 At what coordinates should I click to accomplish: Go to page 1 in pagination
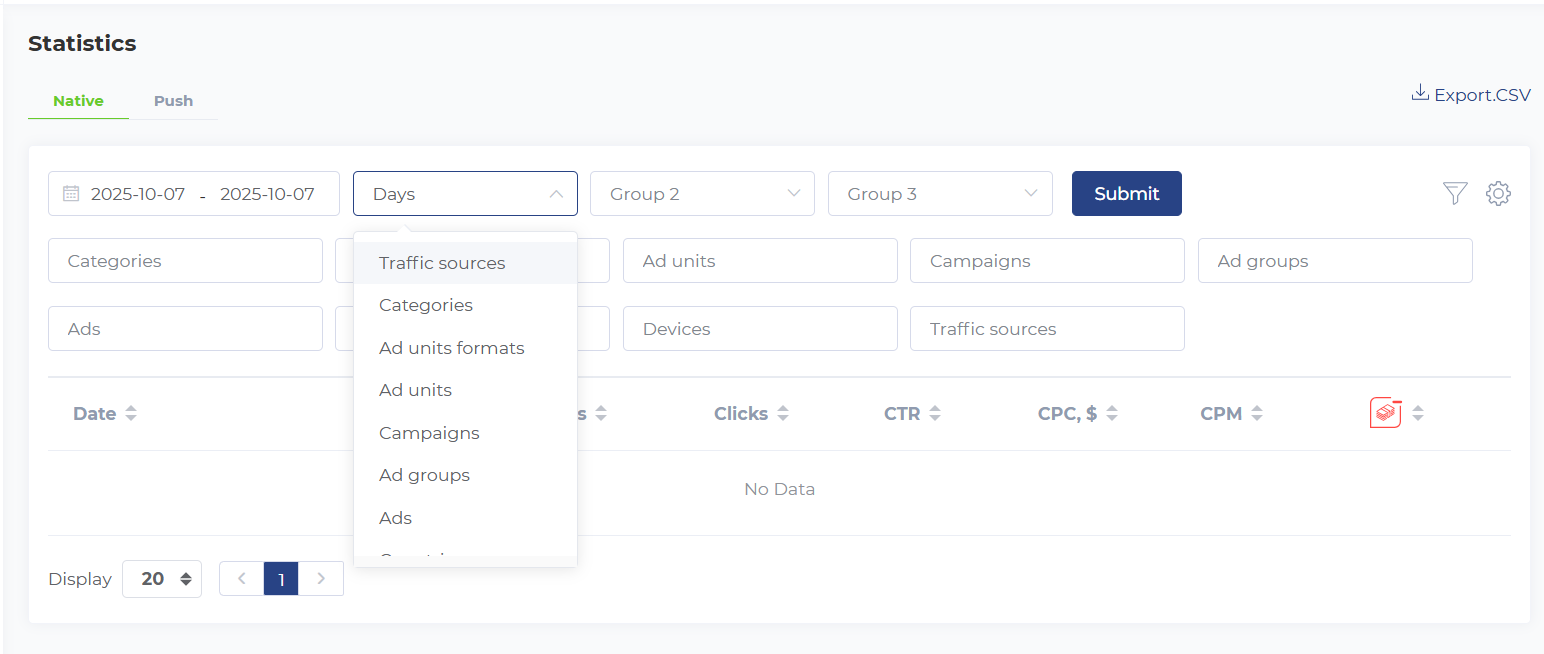tap(281, 579)
